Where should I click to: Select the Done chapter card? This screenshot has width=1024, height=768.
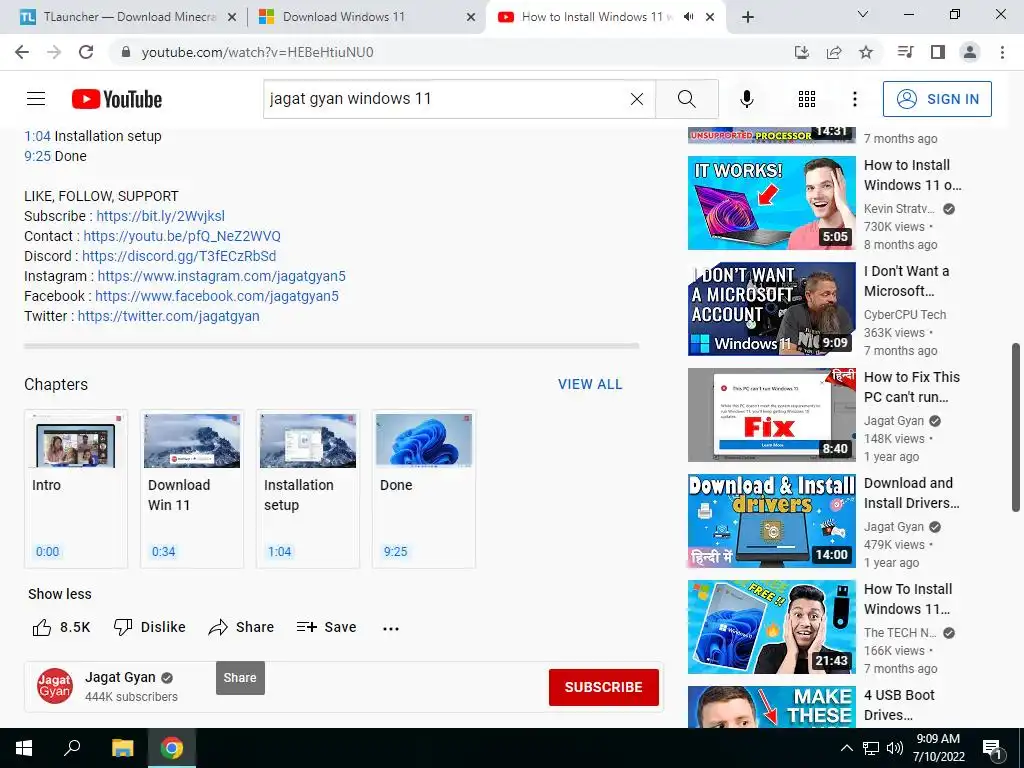click(x=424, y=488)
